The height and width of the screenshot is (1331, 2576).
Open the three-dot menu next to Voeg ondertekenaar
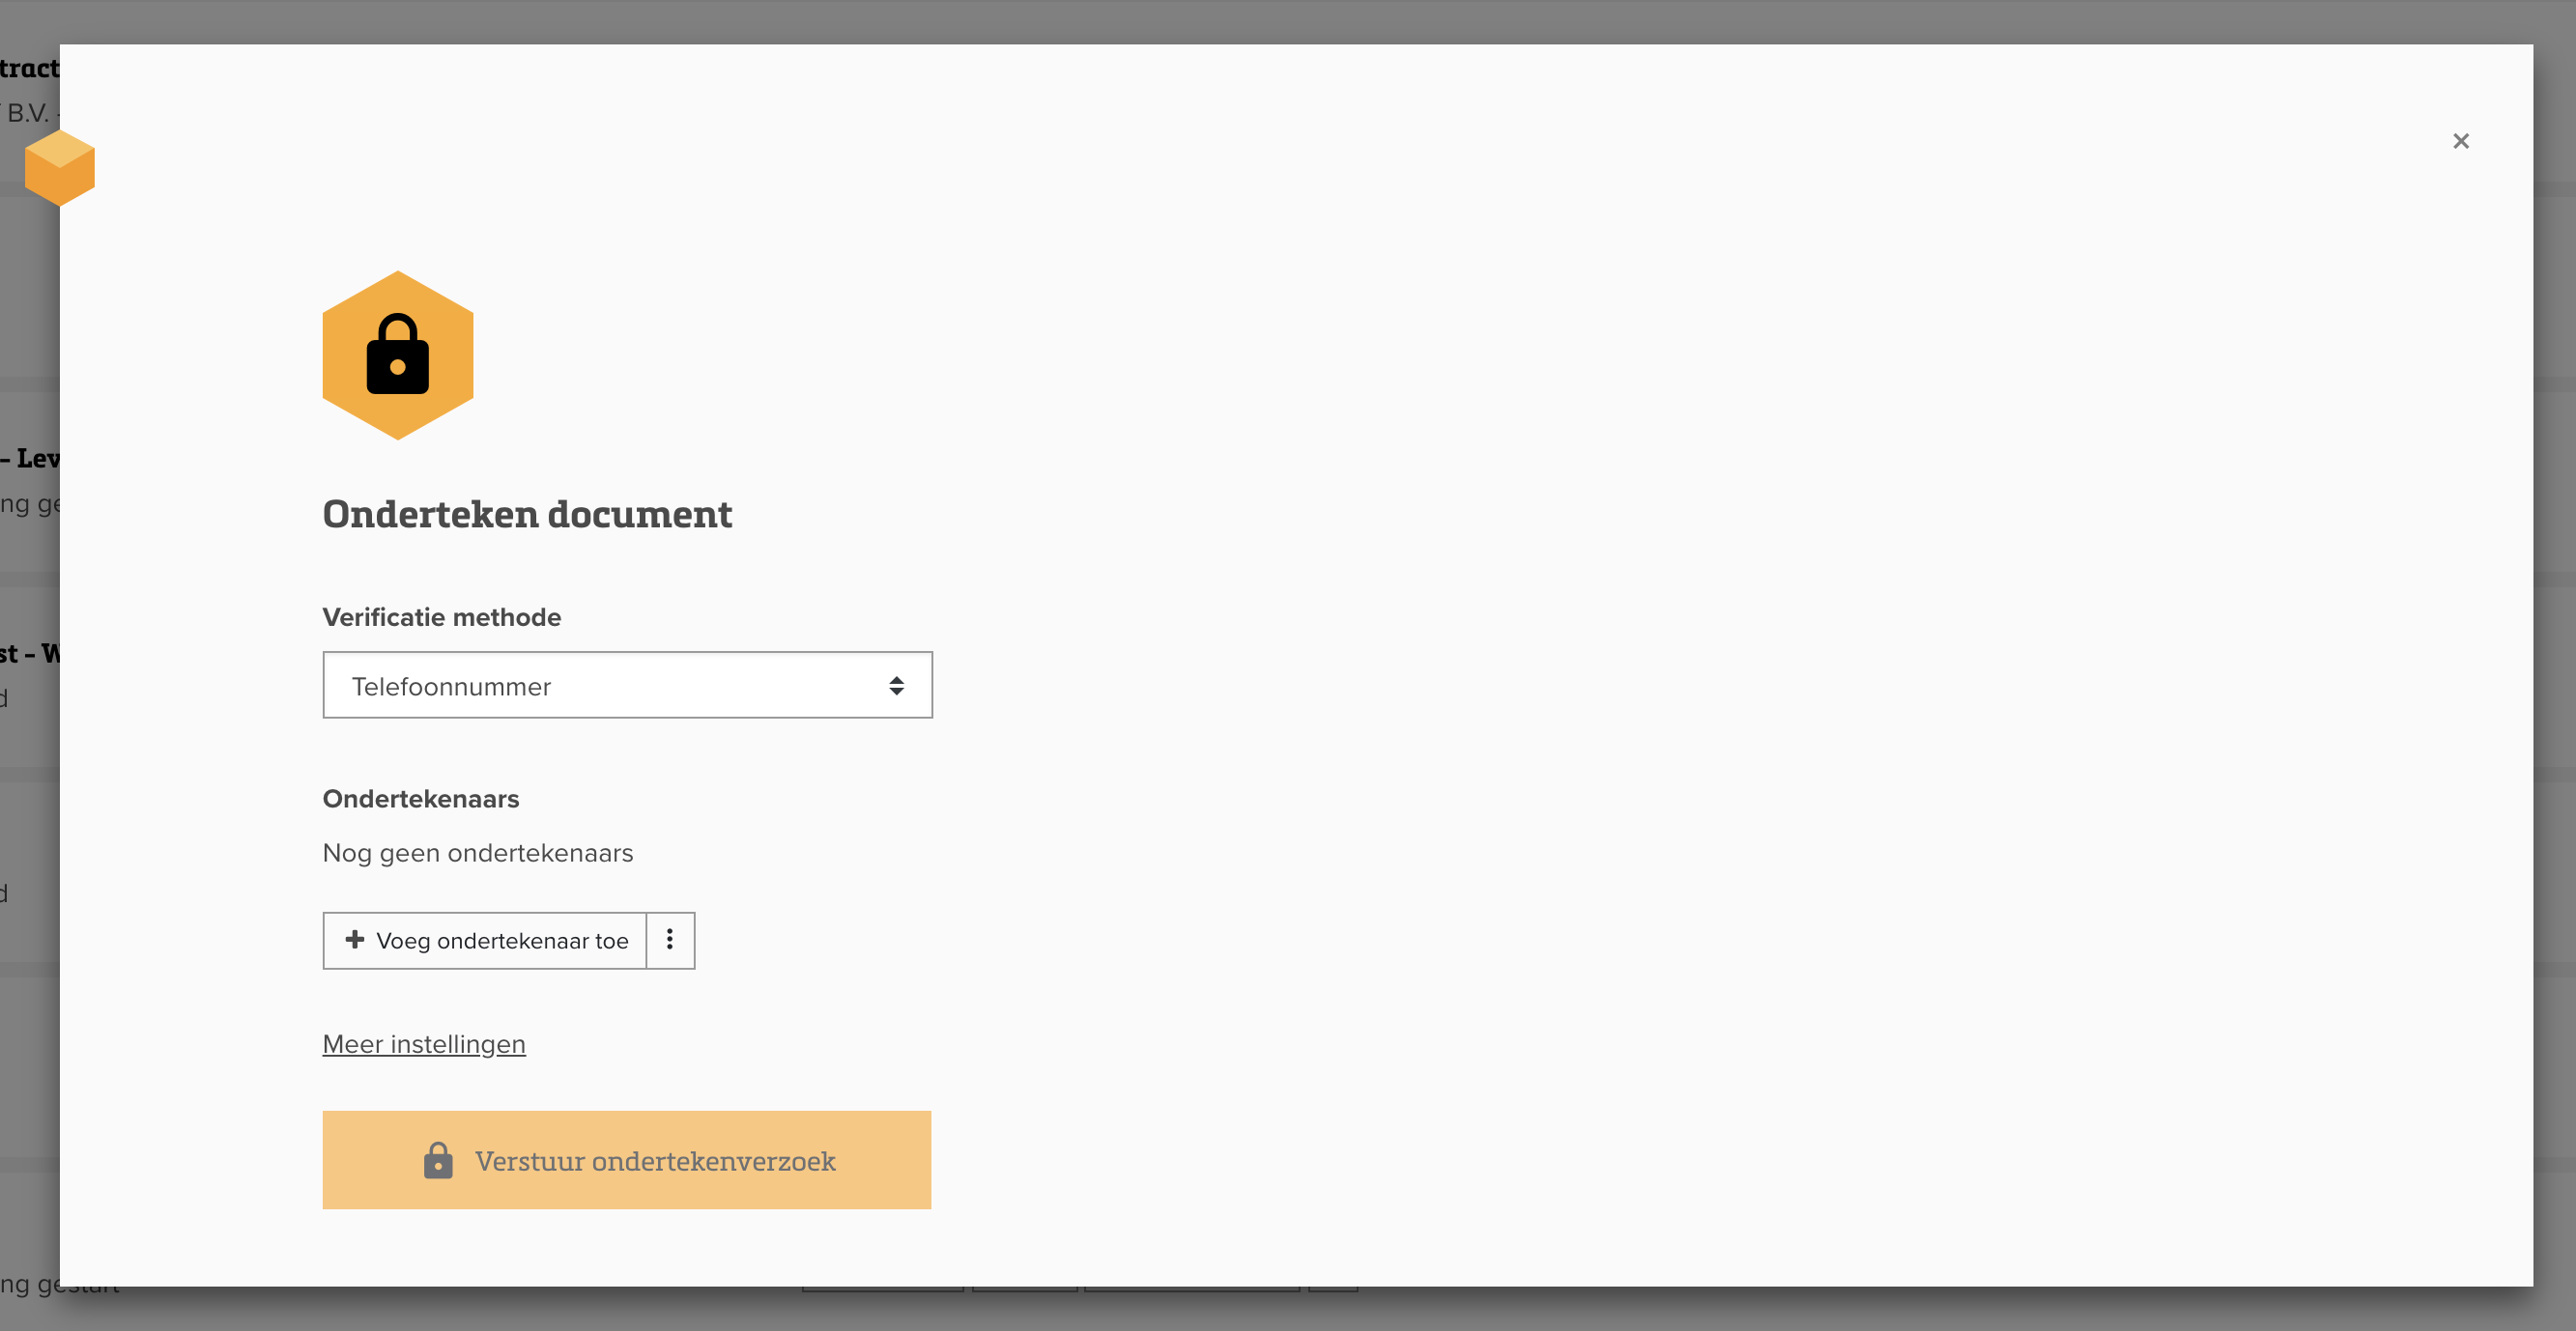click(x=670, y=940)
